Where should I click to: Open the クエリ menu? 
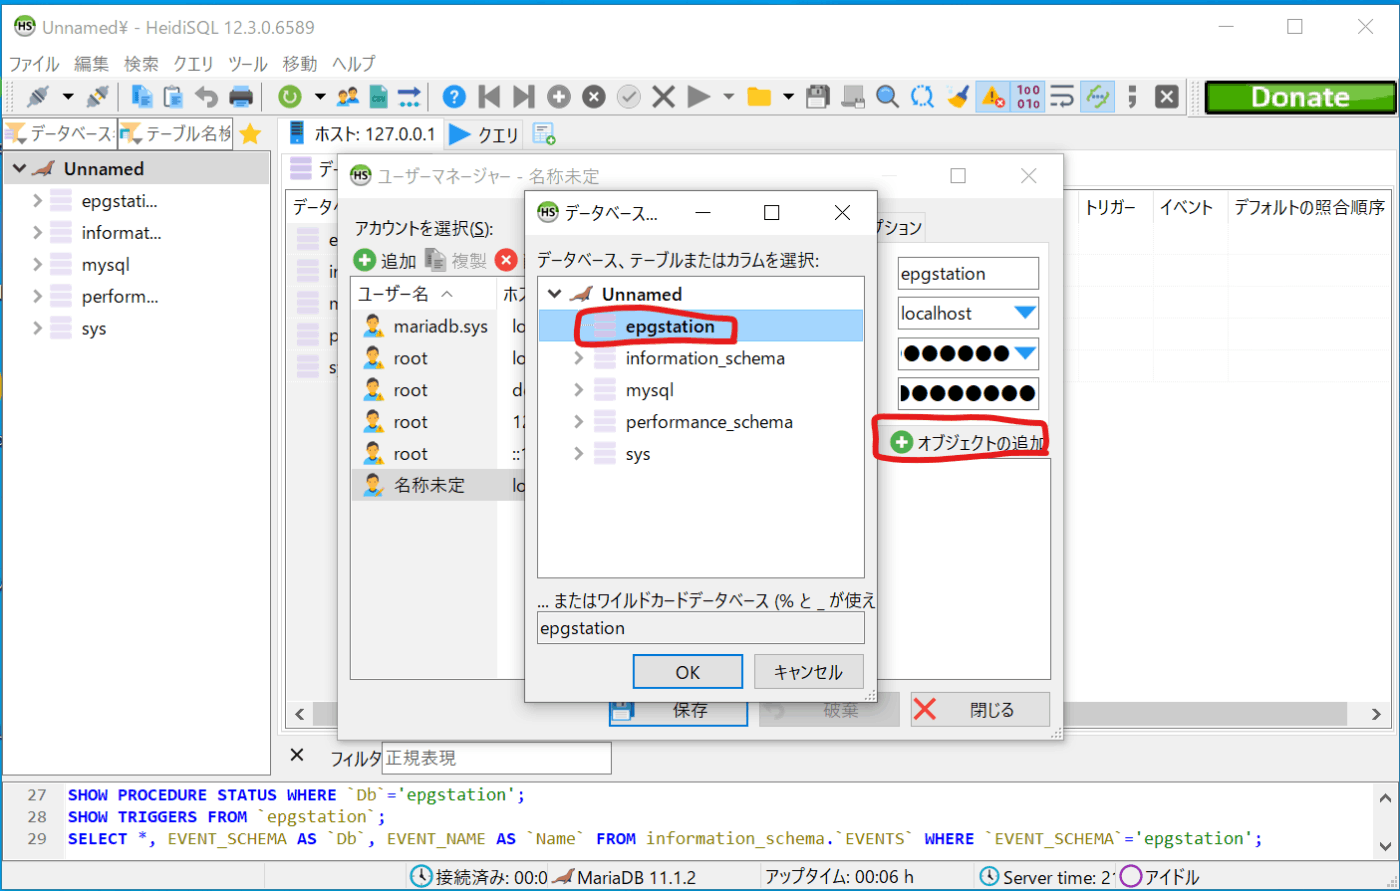(193, 64)
